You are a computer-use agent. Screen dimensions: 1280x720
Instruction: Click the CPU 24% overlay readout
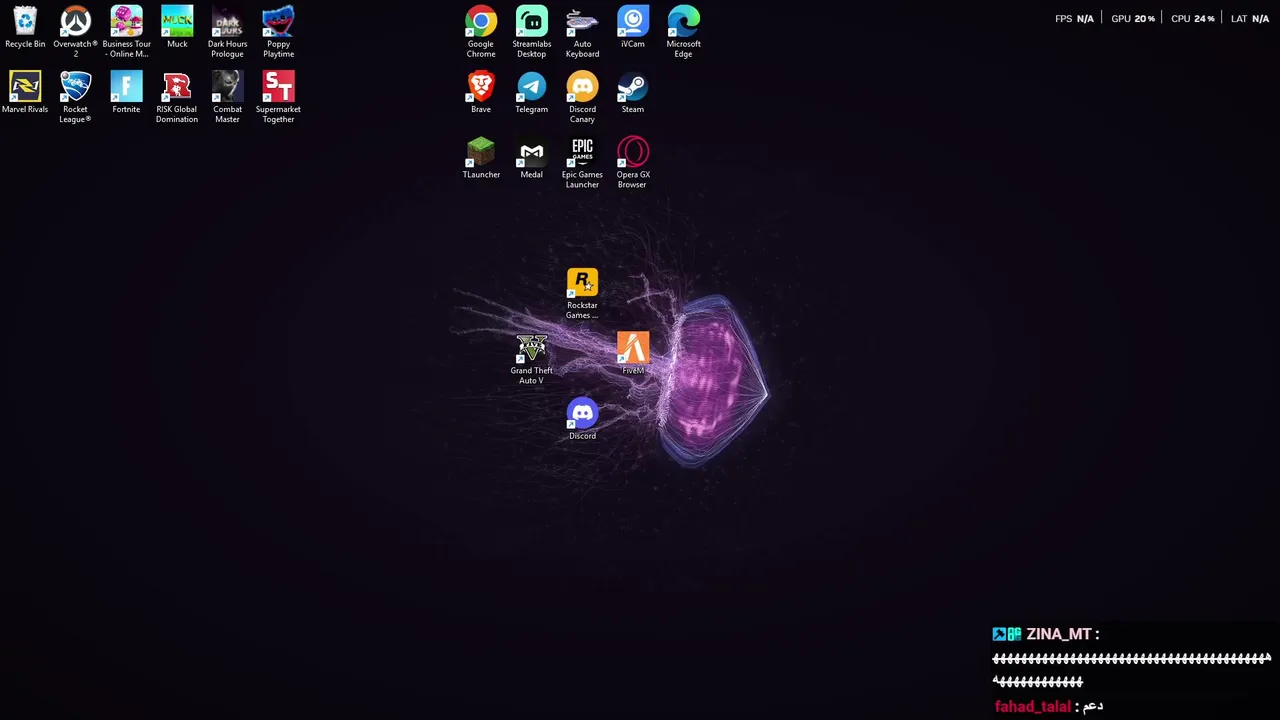[1193, 18]
